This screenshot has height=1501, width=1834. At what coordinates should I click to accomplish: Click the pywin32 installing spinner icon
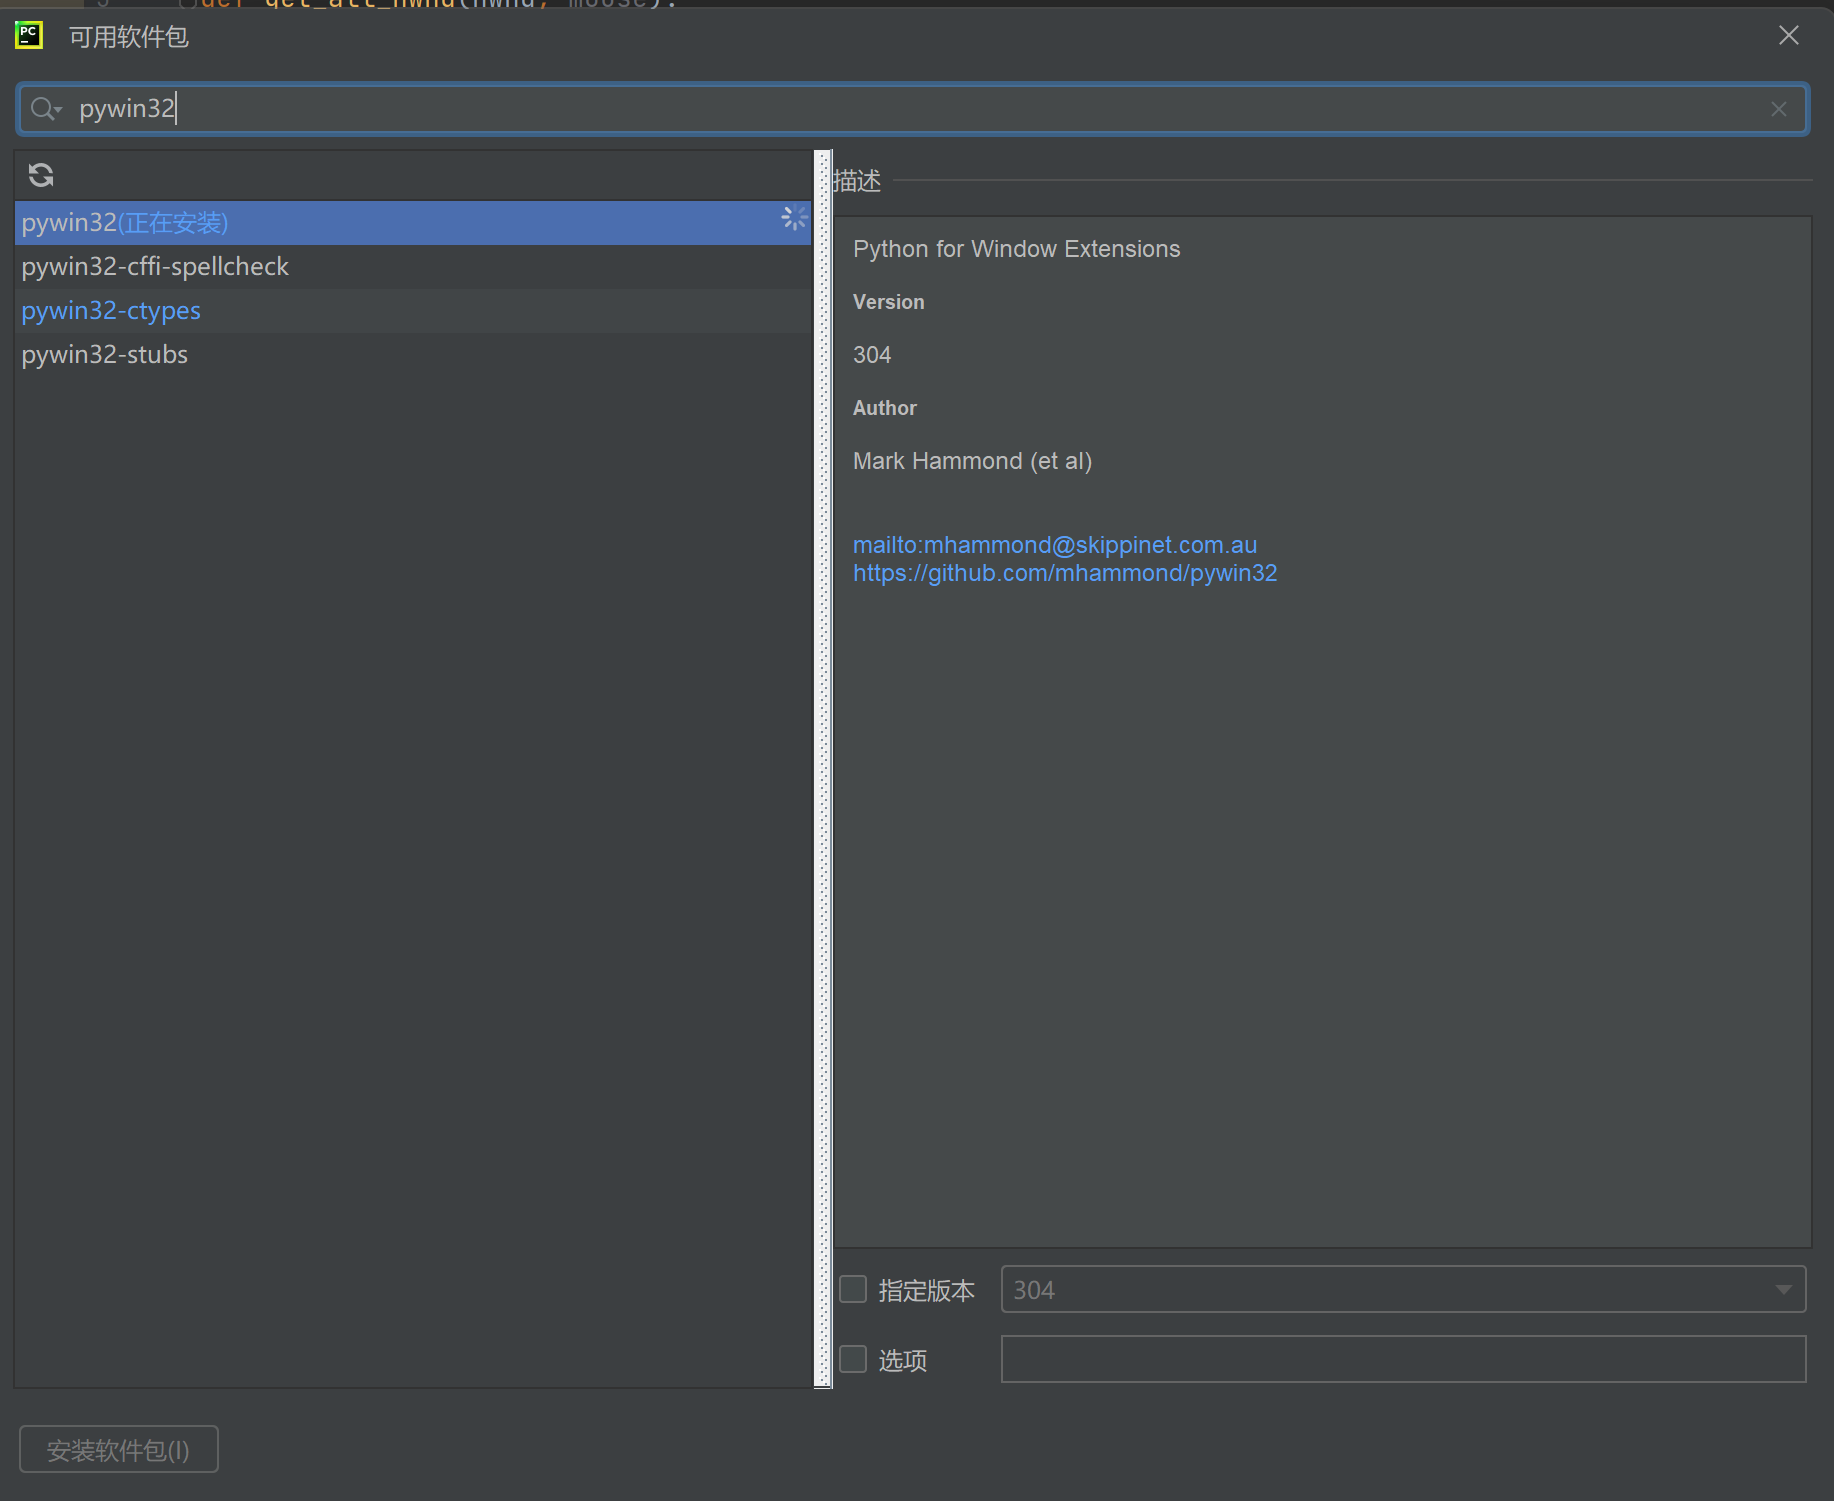click(x=794, y=219)
